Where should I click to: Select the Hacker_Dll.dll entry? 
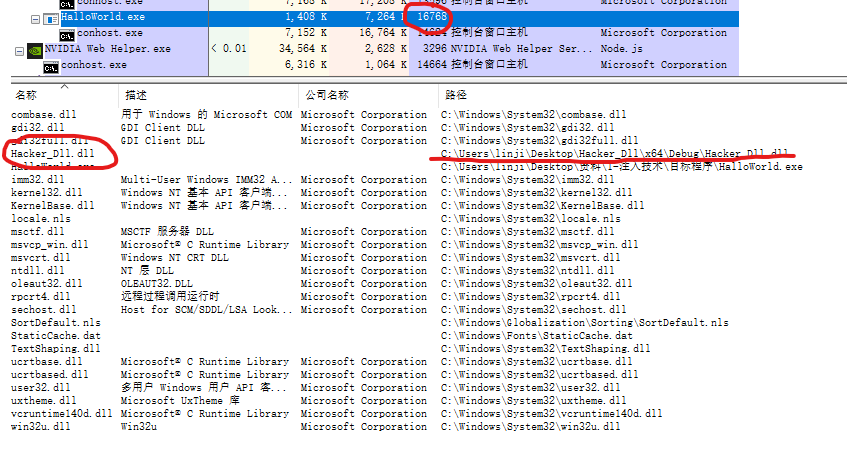(x=52, y=153)
